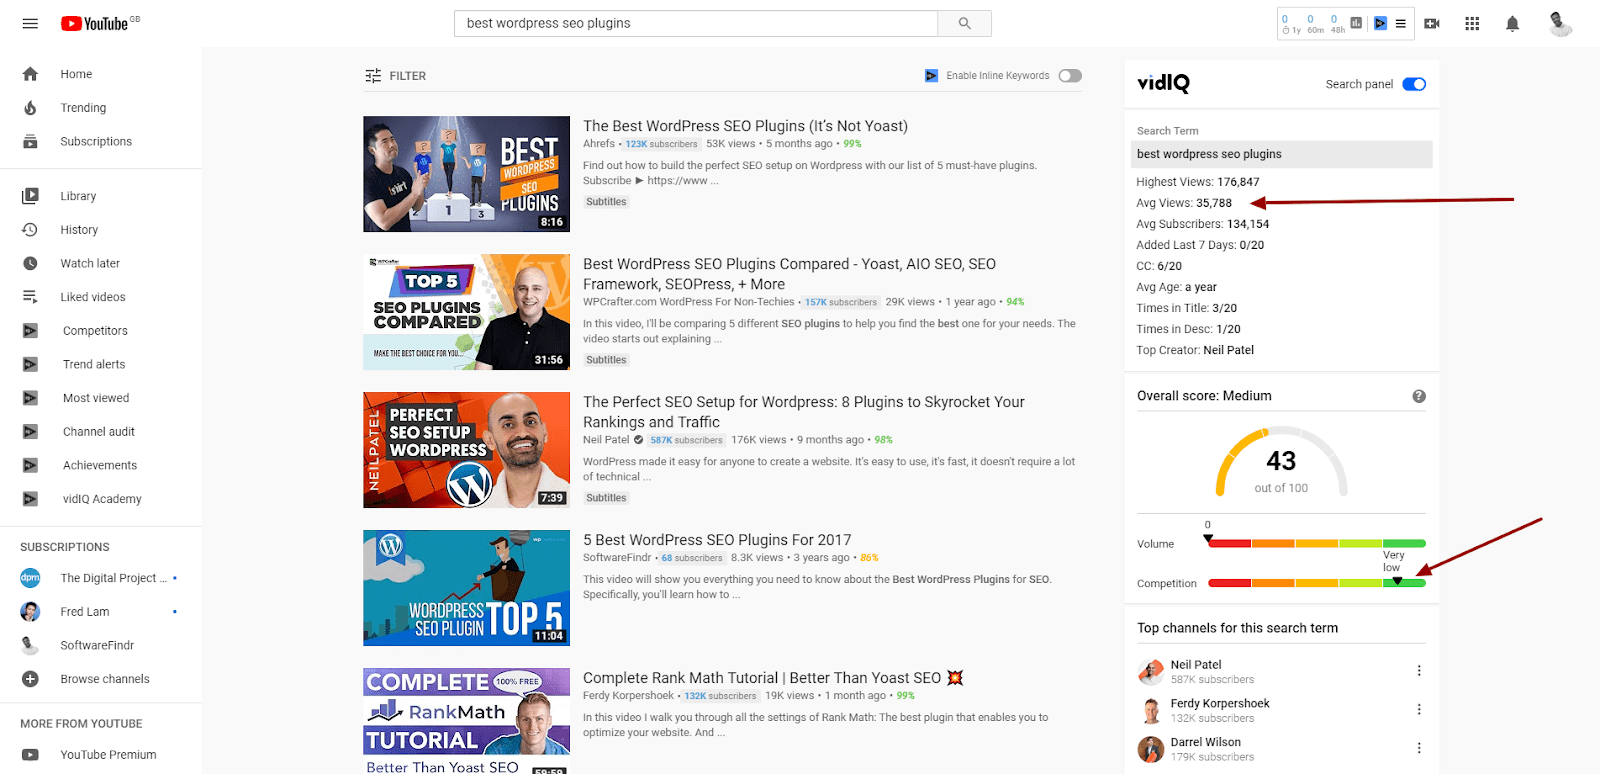Click the Subscriptions sidebar icon
This screenshot has width=1600, height=774.
(x=30, y=141)
